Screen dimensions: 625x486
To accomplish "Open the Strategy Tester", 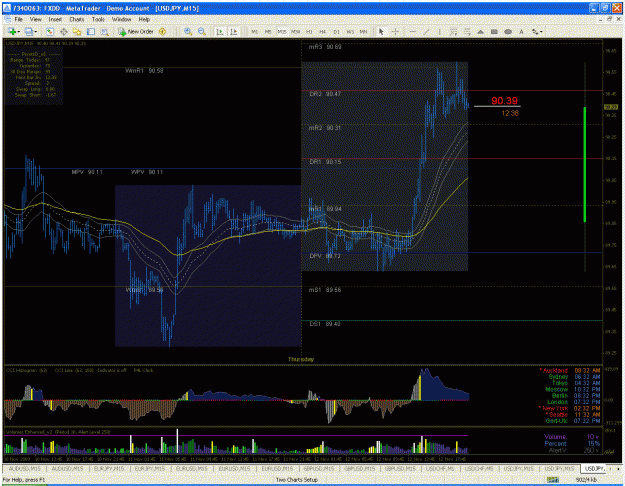I will pyautogui.click(x=104, y=31).
